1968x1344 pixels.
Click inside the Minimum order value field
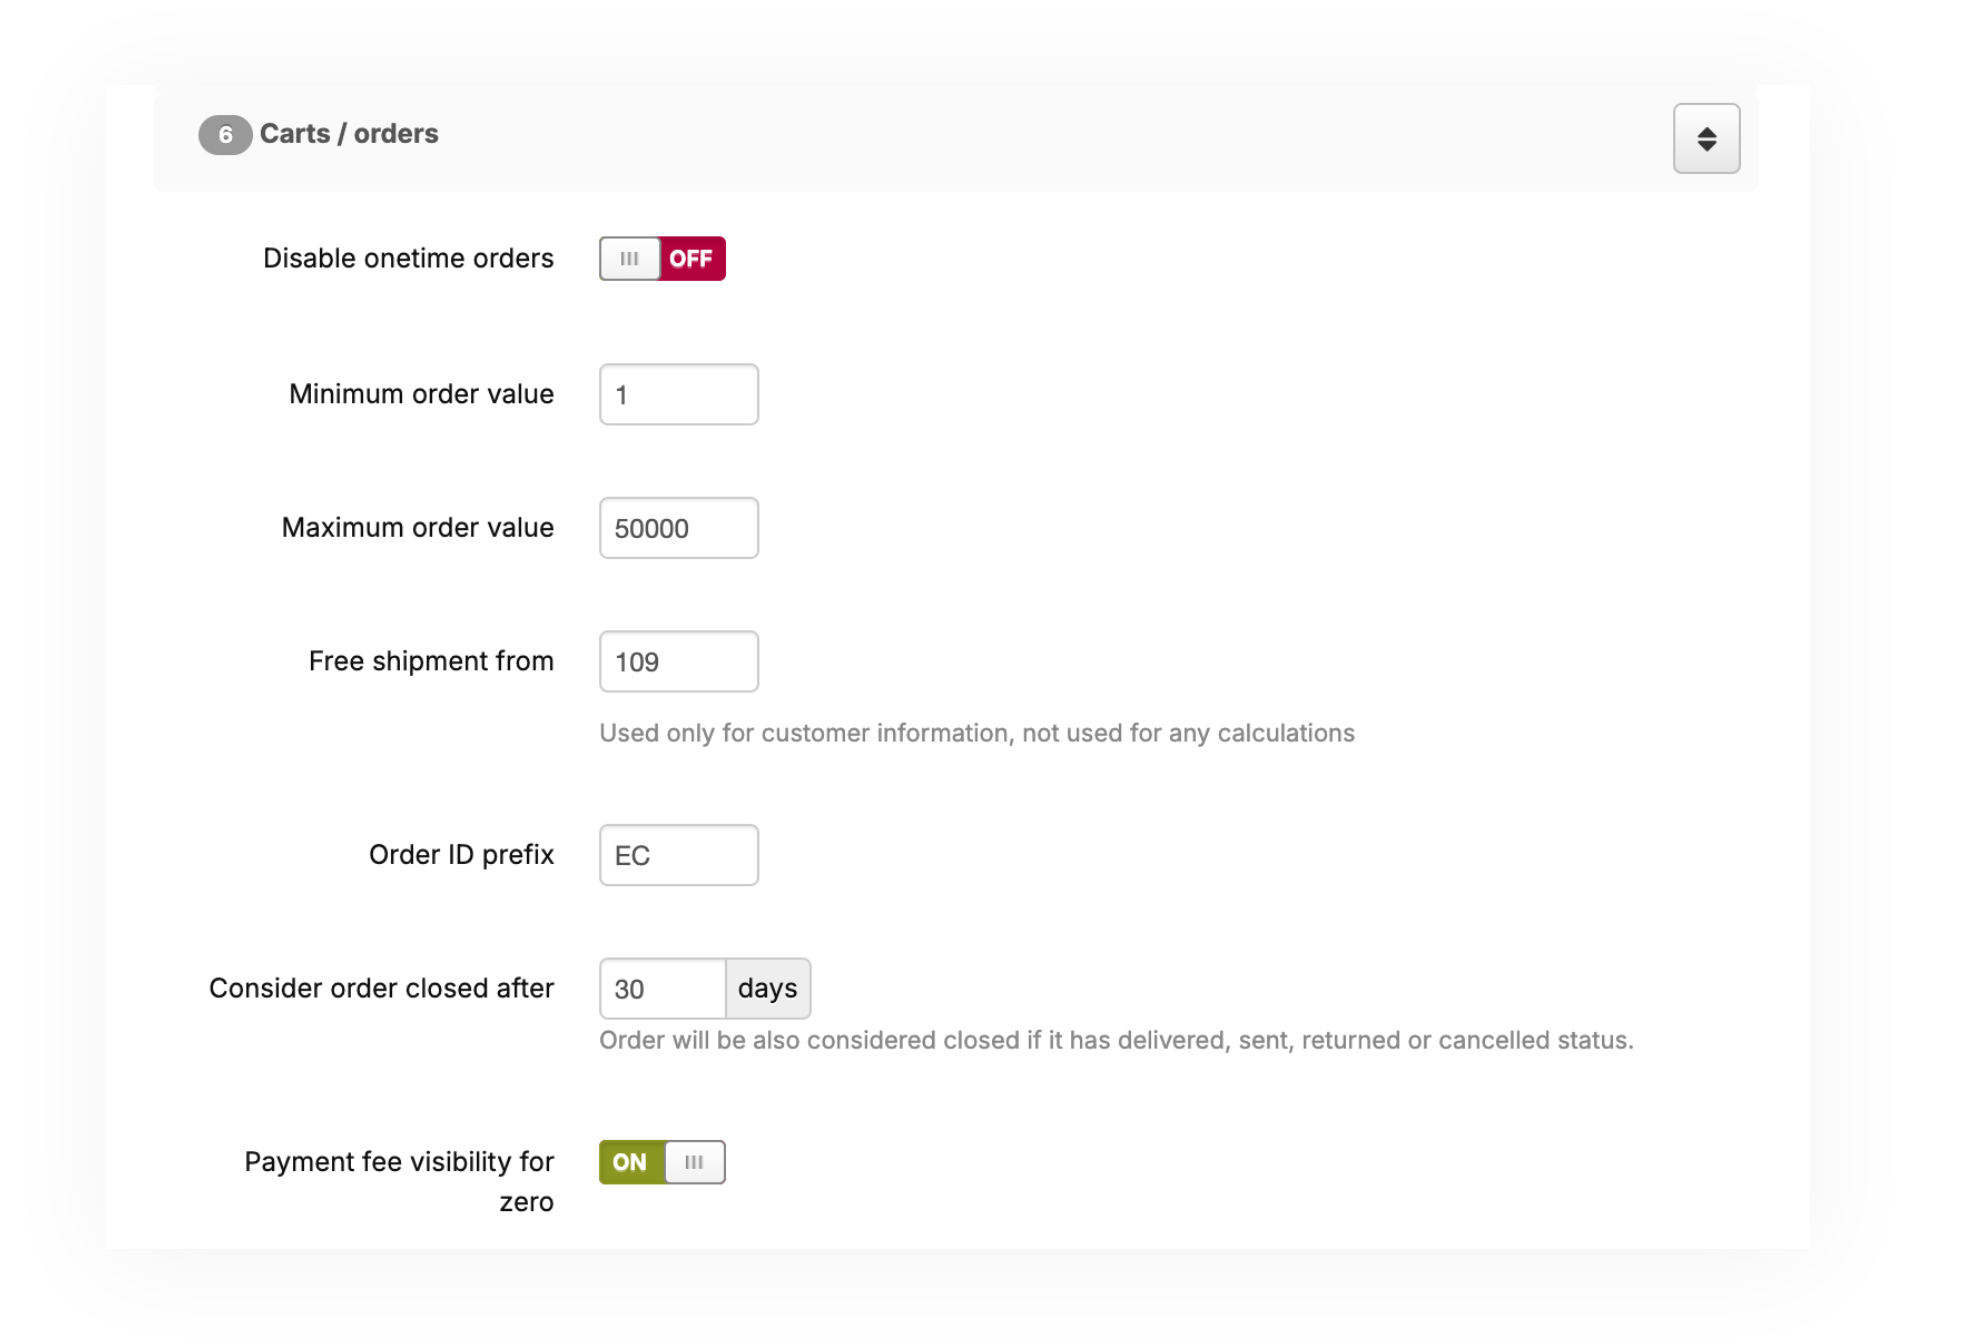678,393
